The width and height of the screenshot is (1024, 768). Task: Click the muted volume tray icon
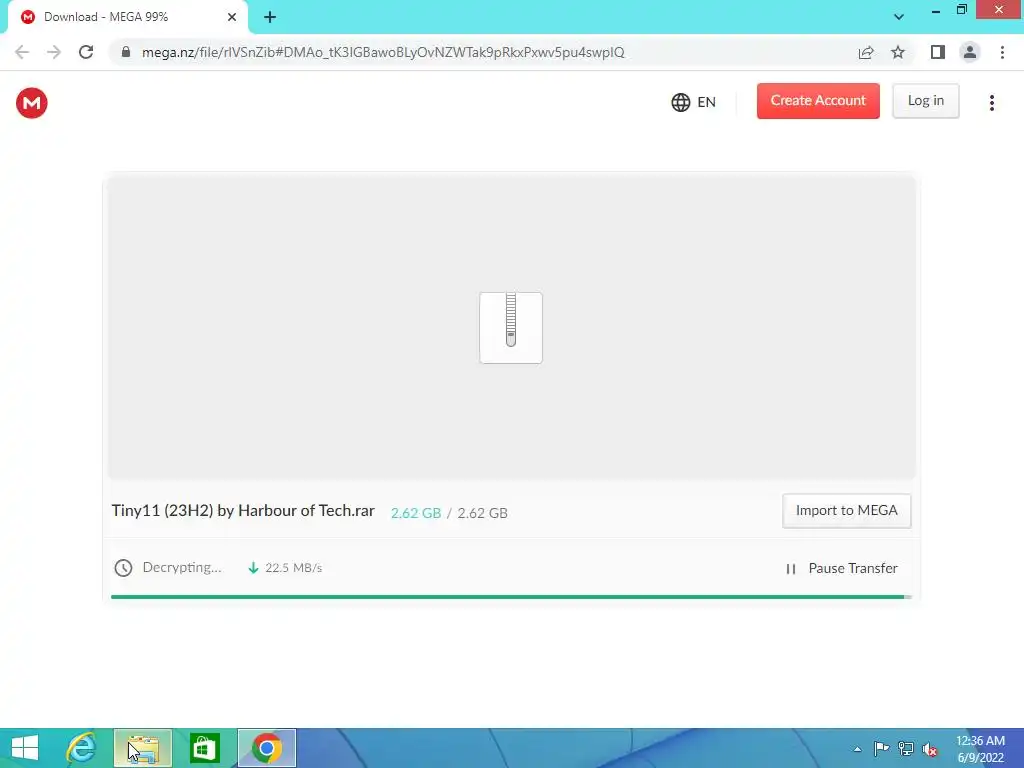click(x=930, y=749)
